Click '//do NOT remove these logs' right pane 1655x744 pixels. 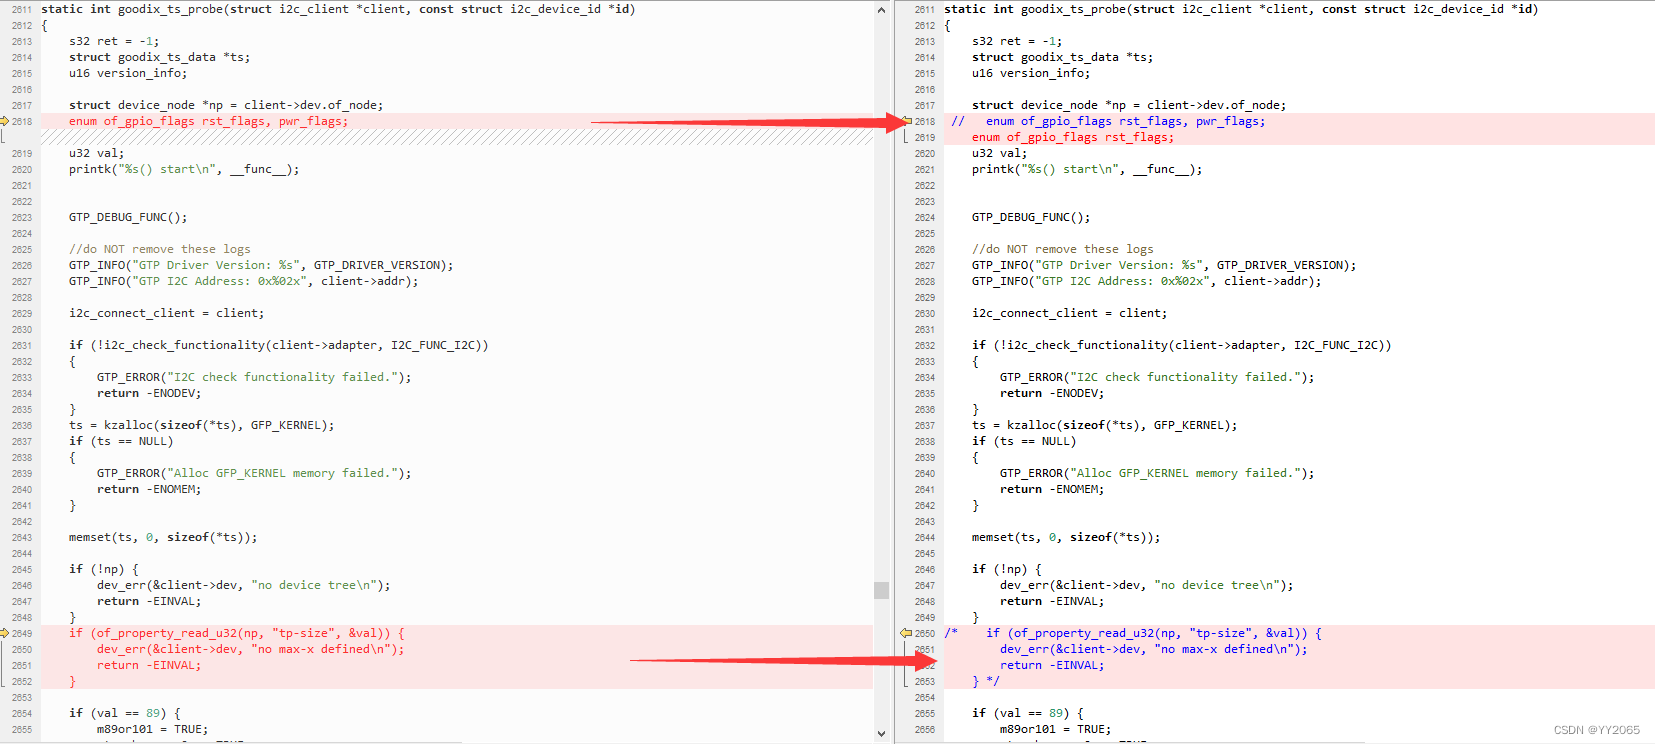click(1062, 249)
